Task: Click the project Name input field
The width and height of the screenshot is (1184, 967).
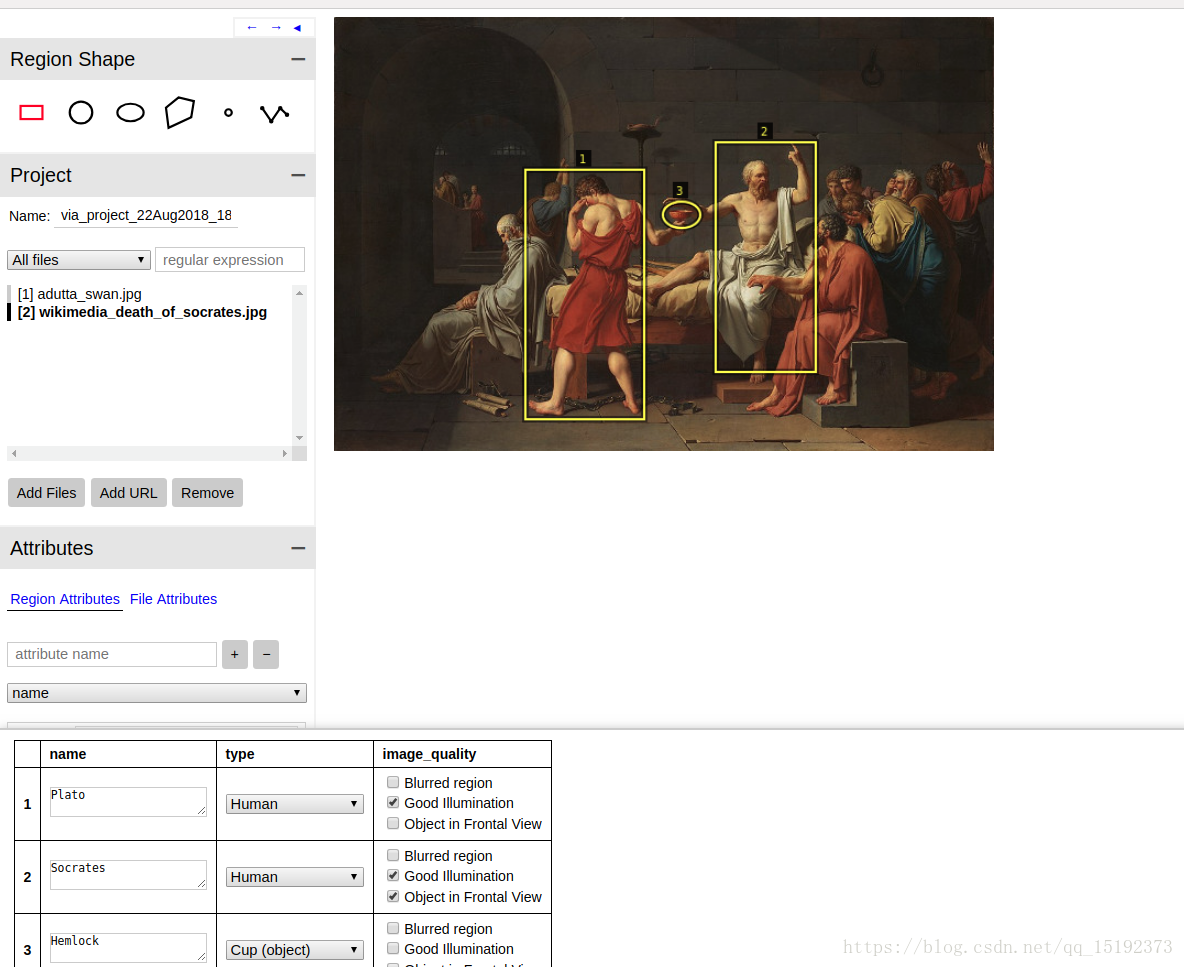Action: (x=146, y=216)
